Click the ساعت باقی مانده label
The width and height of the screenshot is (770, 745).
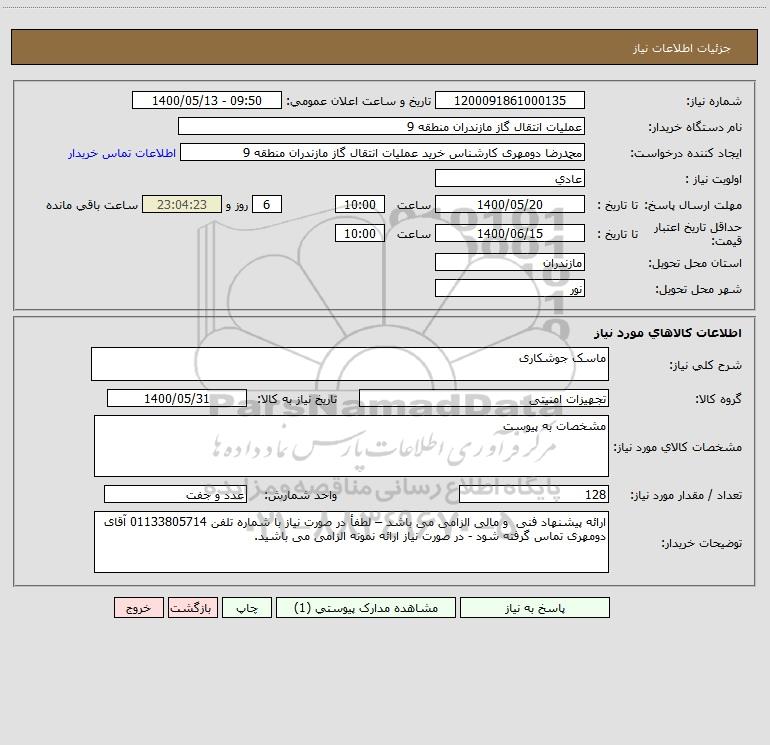92,205
